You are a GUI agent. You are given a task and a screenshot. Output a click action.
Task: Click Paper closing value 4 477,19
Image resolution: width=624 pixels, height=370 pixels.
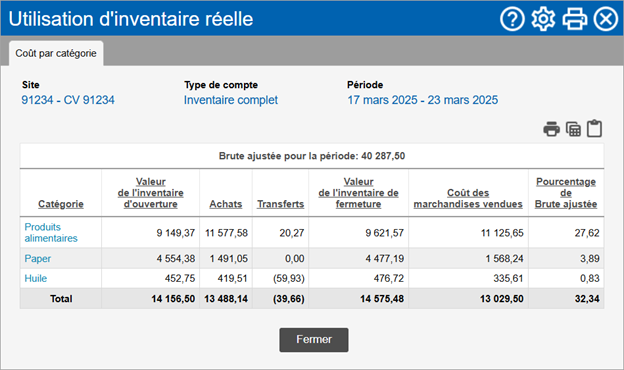tap(384, 259)
